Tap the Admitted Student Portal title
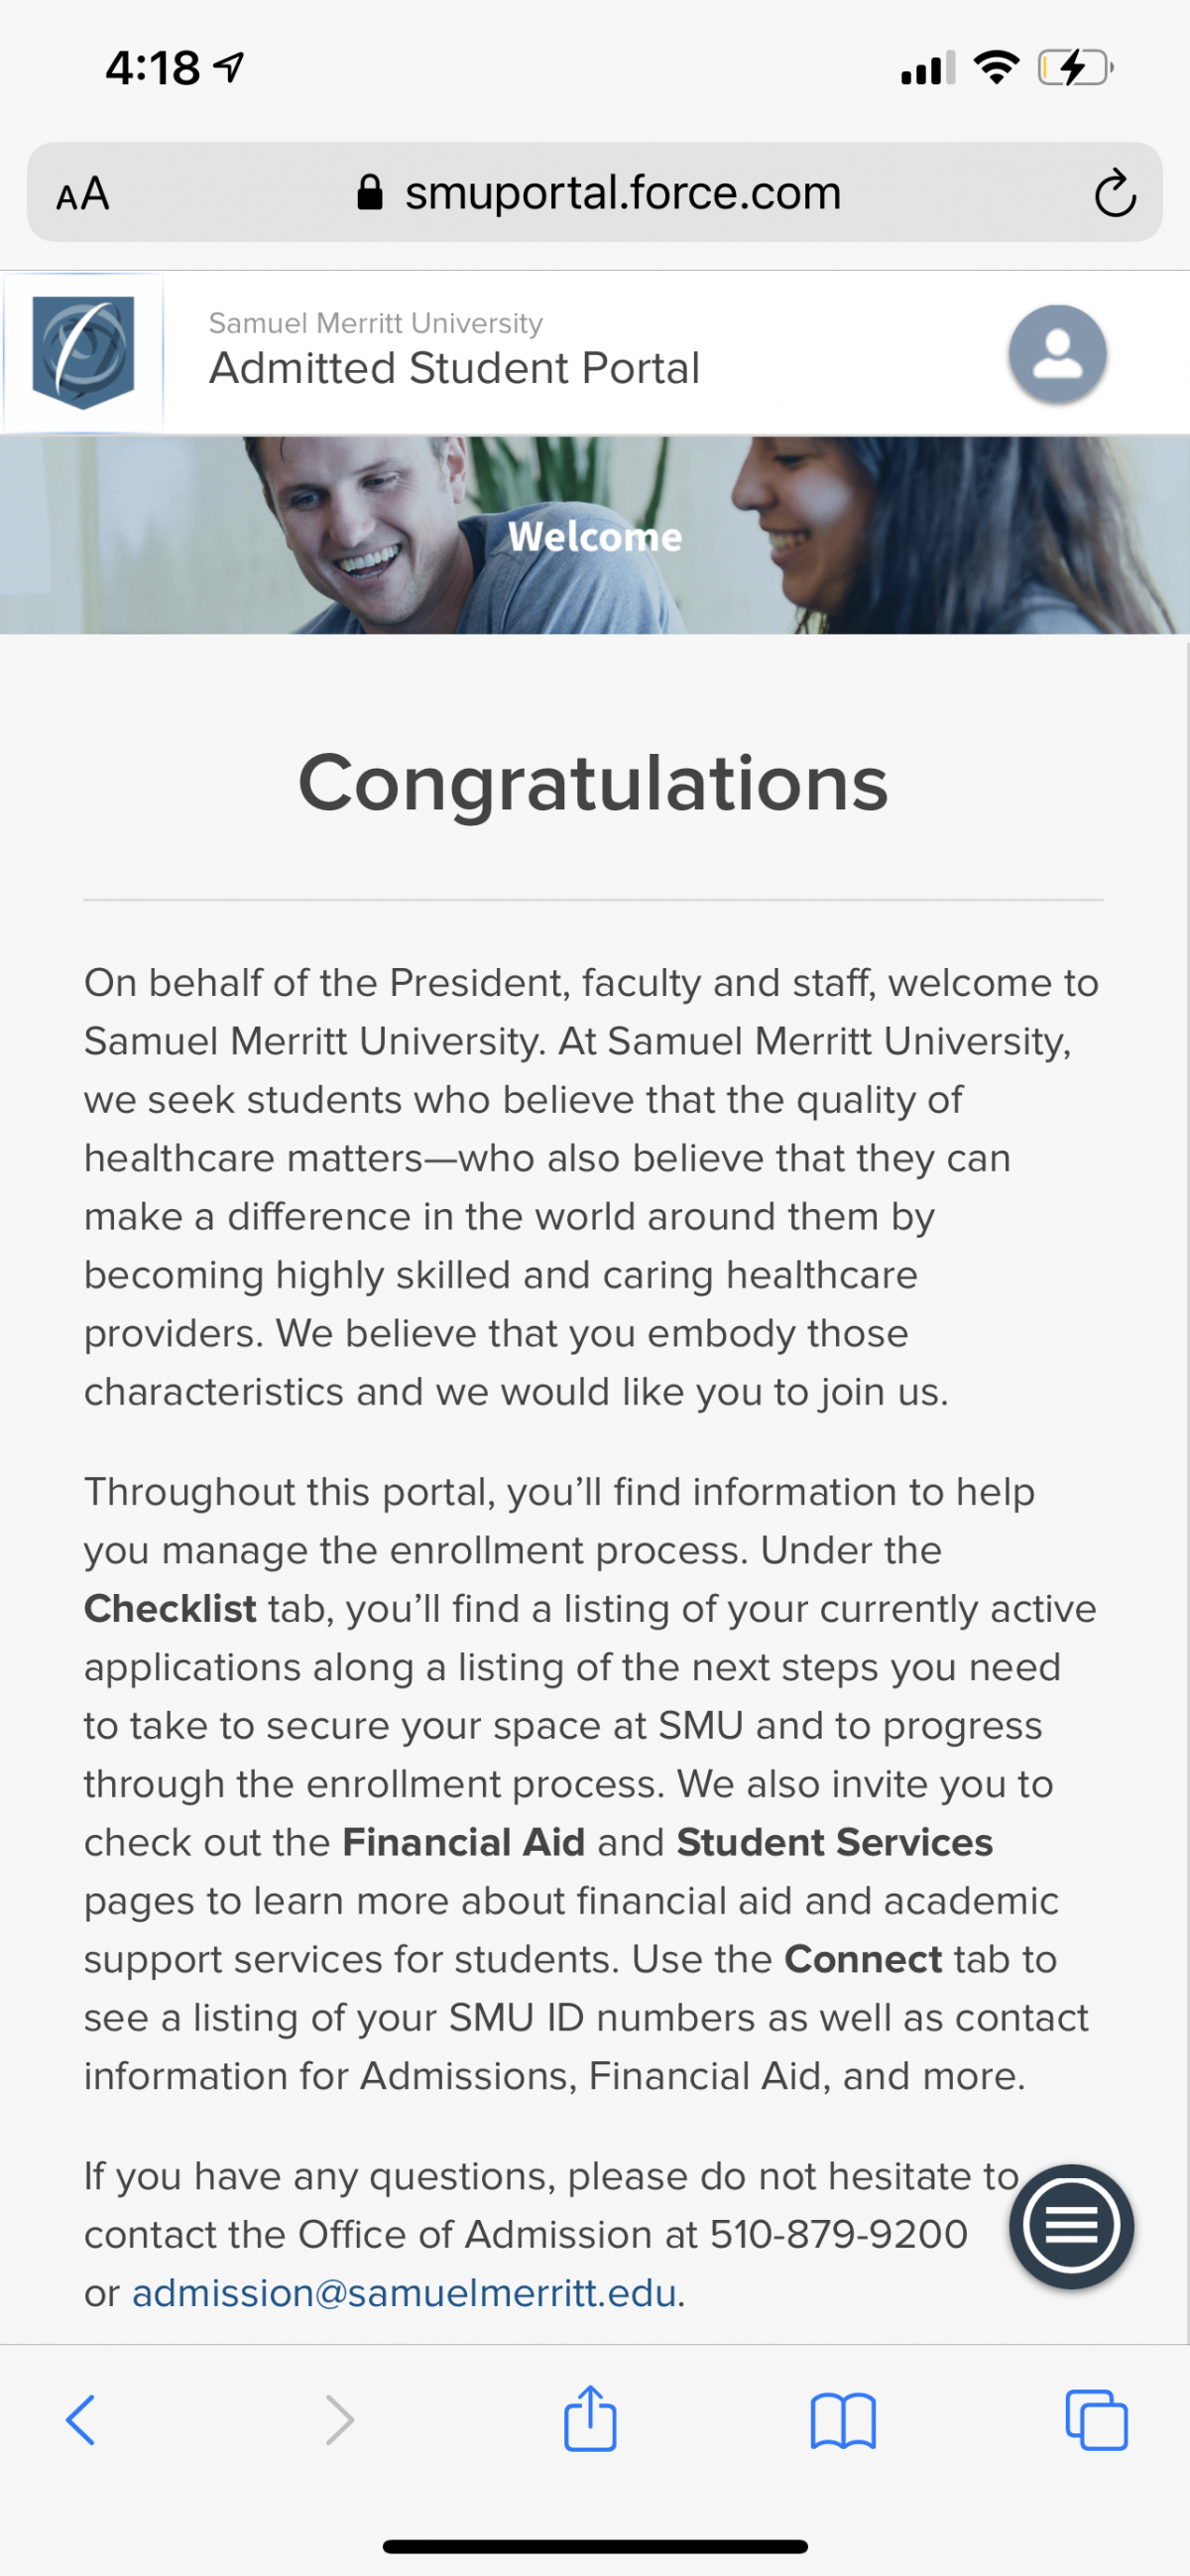The image size is (1190, 2576). point(454,368)
